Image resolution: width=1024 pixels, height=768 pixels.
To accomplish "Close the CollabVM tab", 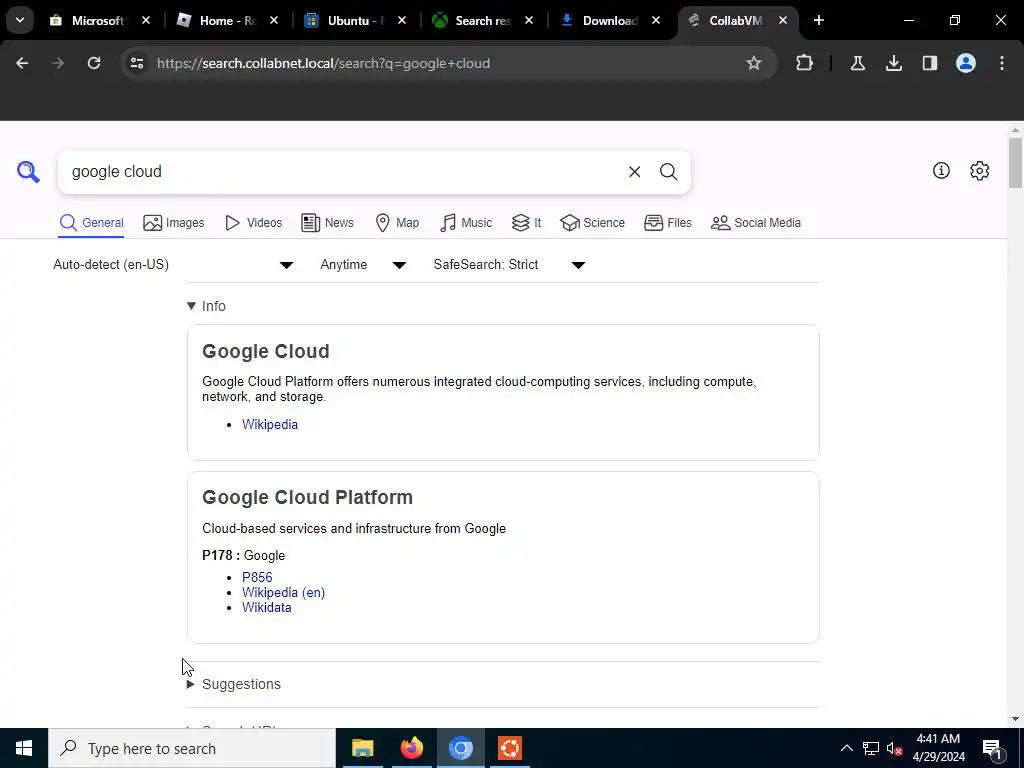I will pos(782,21).
